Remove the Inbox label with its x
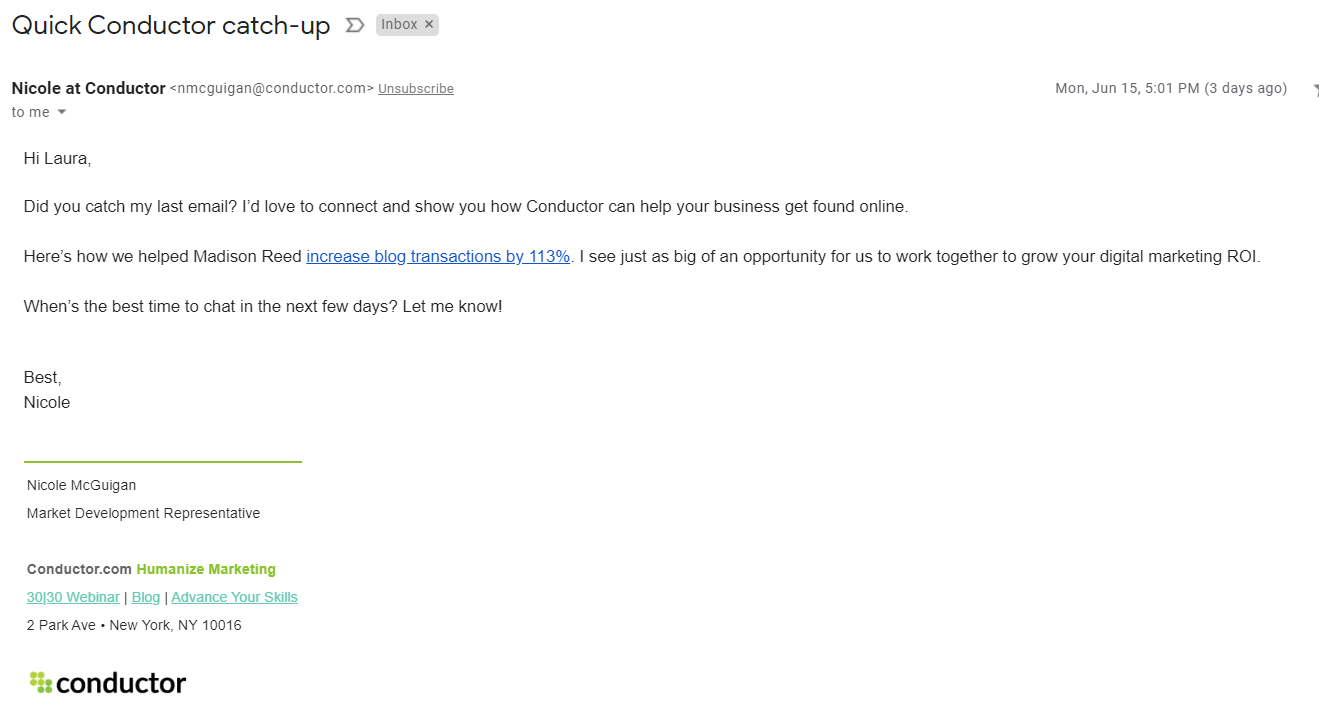The height and width of the screenshot is (701, 1319). click(x=429, y=25)
